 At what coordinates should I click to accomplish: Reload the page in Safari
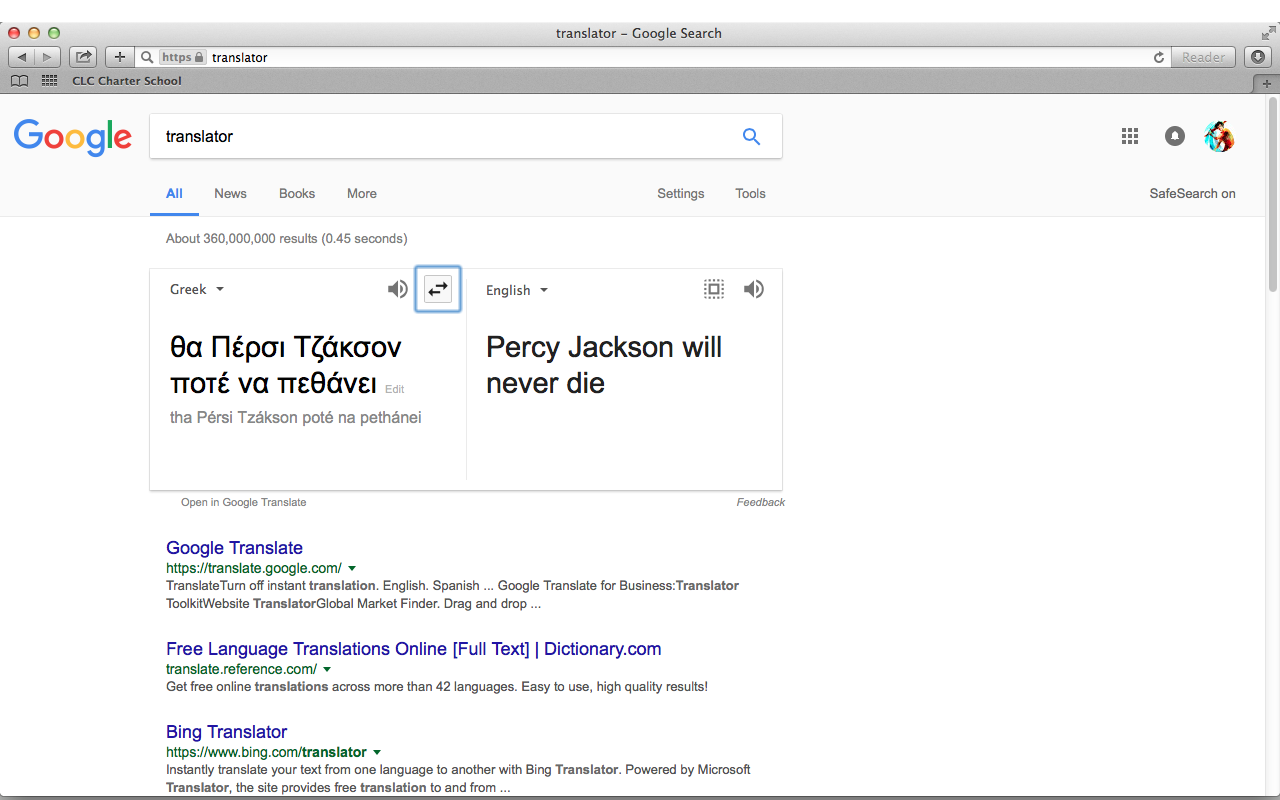tap(1159, 57)
